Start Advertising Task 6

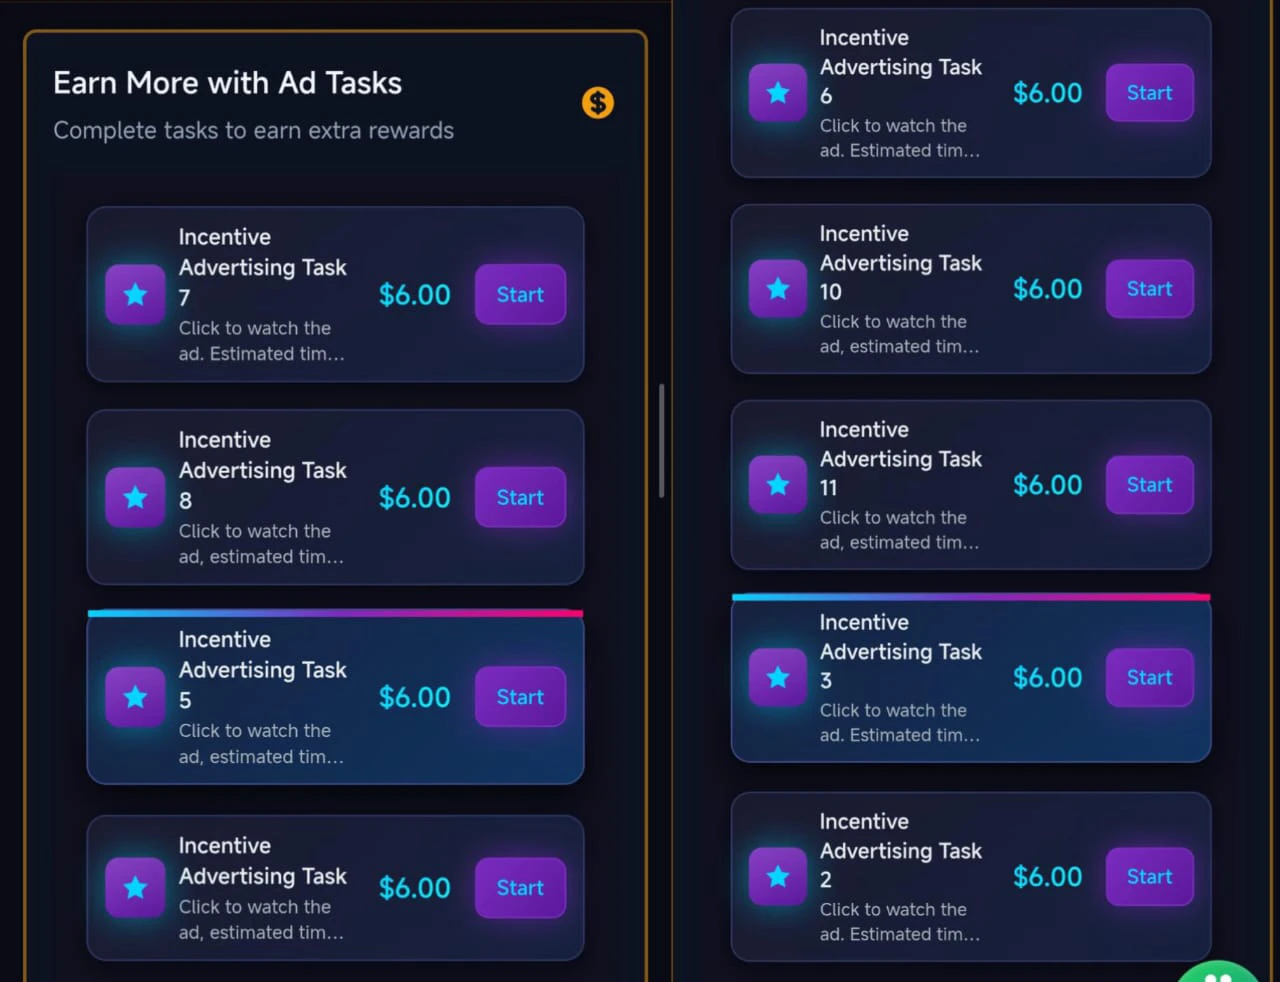[1148, 92]
